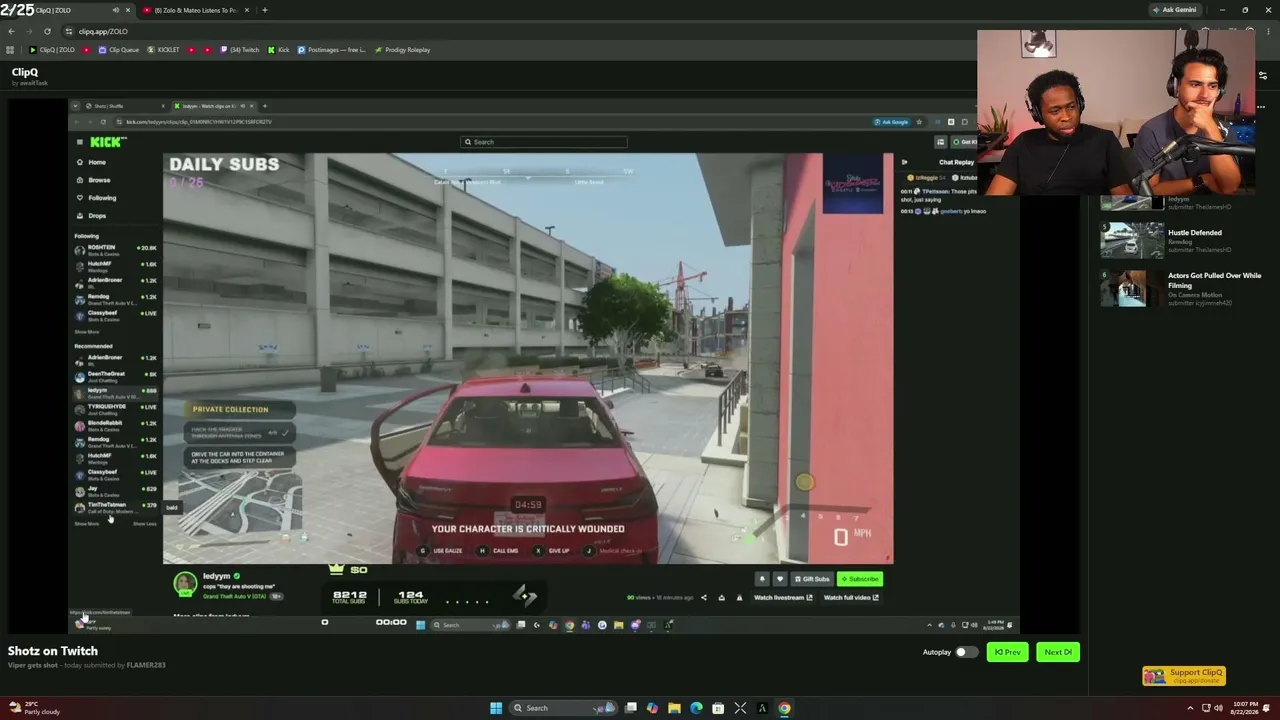Open the Hustle Defended clip thumbnail

[1132, 241]
